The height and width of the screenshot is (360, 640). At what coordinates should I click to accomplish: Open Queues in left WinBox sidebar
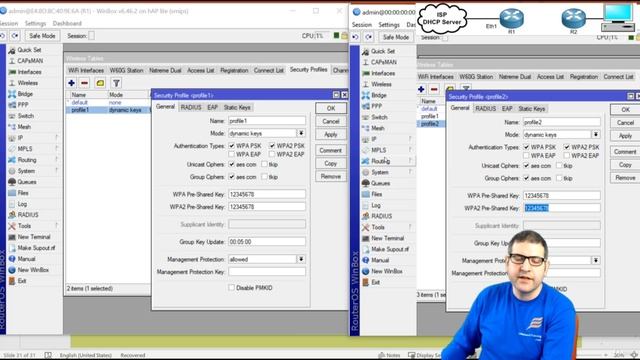click(27, 182)
